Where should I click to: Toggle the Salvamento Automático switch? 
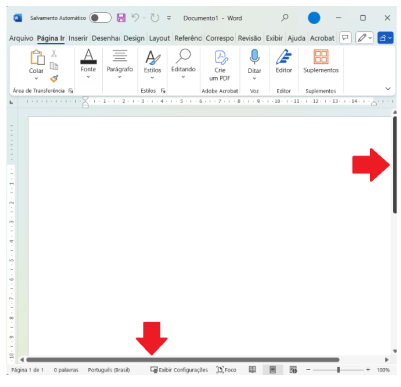[100, 18]
